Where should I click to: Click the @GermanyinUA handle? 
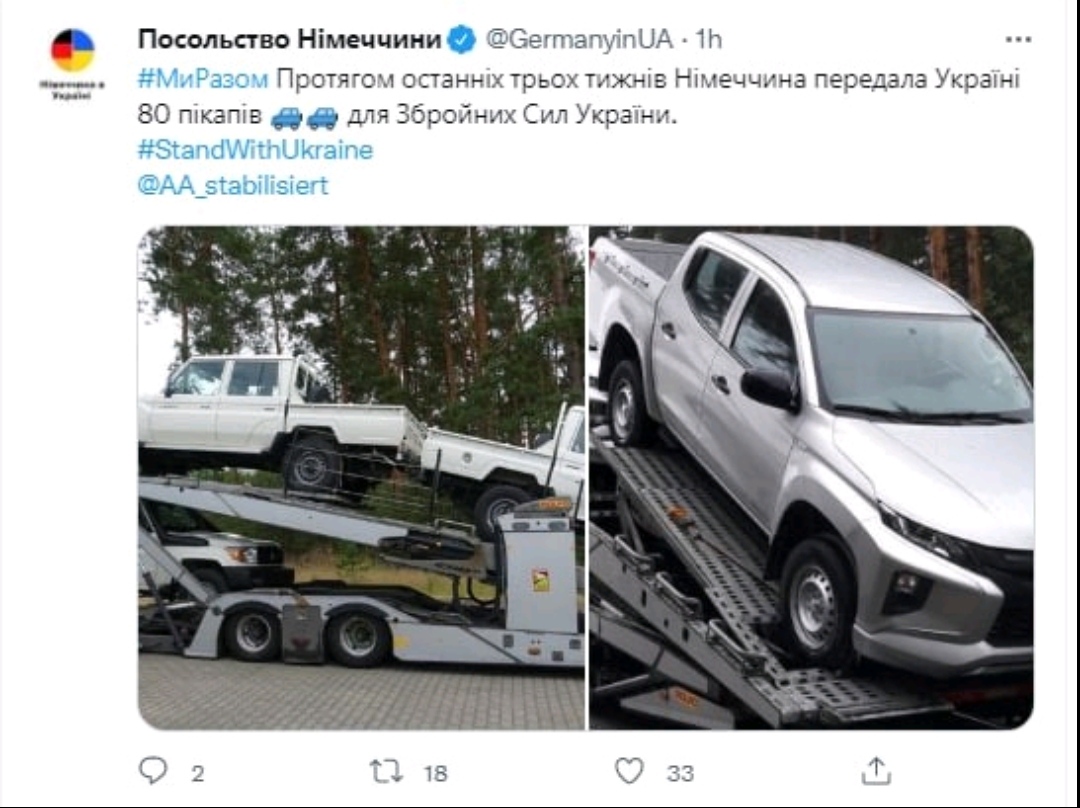[579, 39]
